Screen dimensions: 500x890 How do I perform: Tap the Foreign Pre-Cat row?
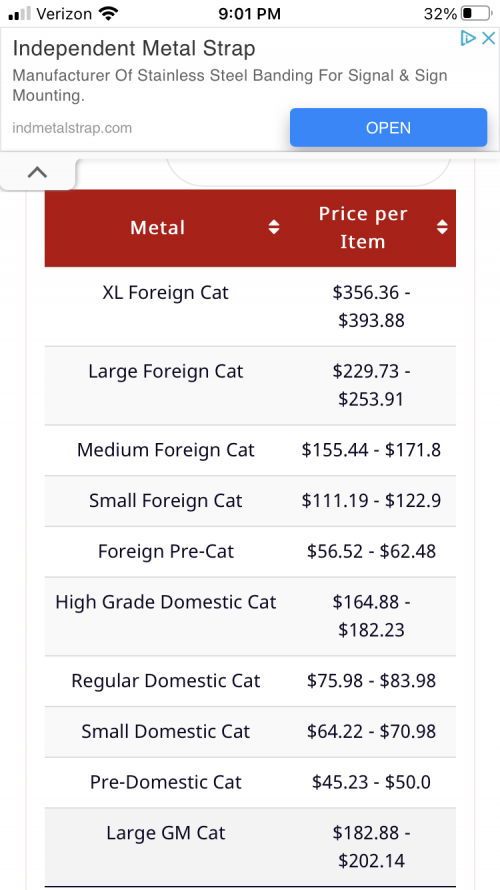click(250, 552)
